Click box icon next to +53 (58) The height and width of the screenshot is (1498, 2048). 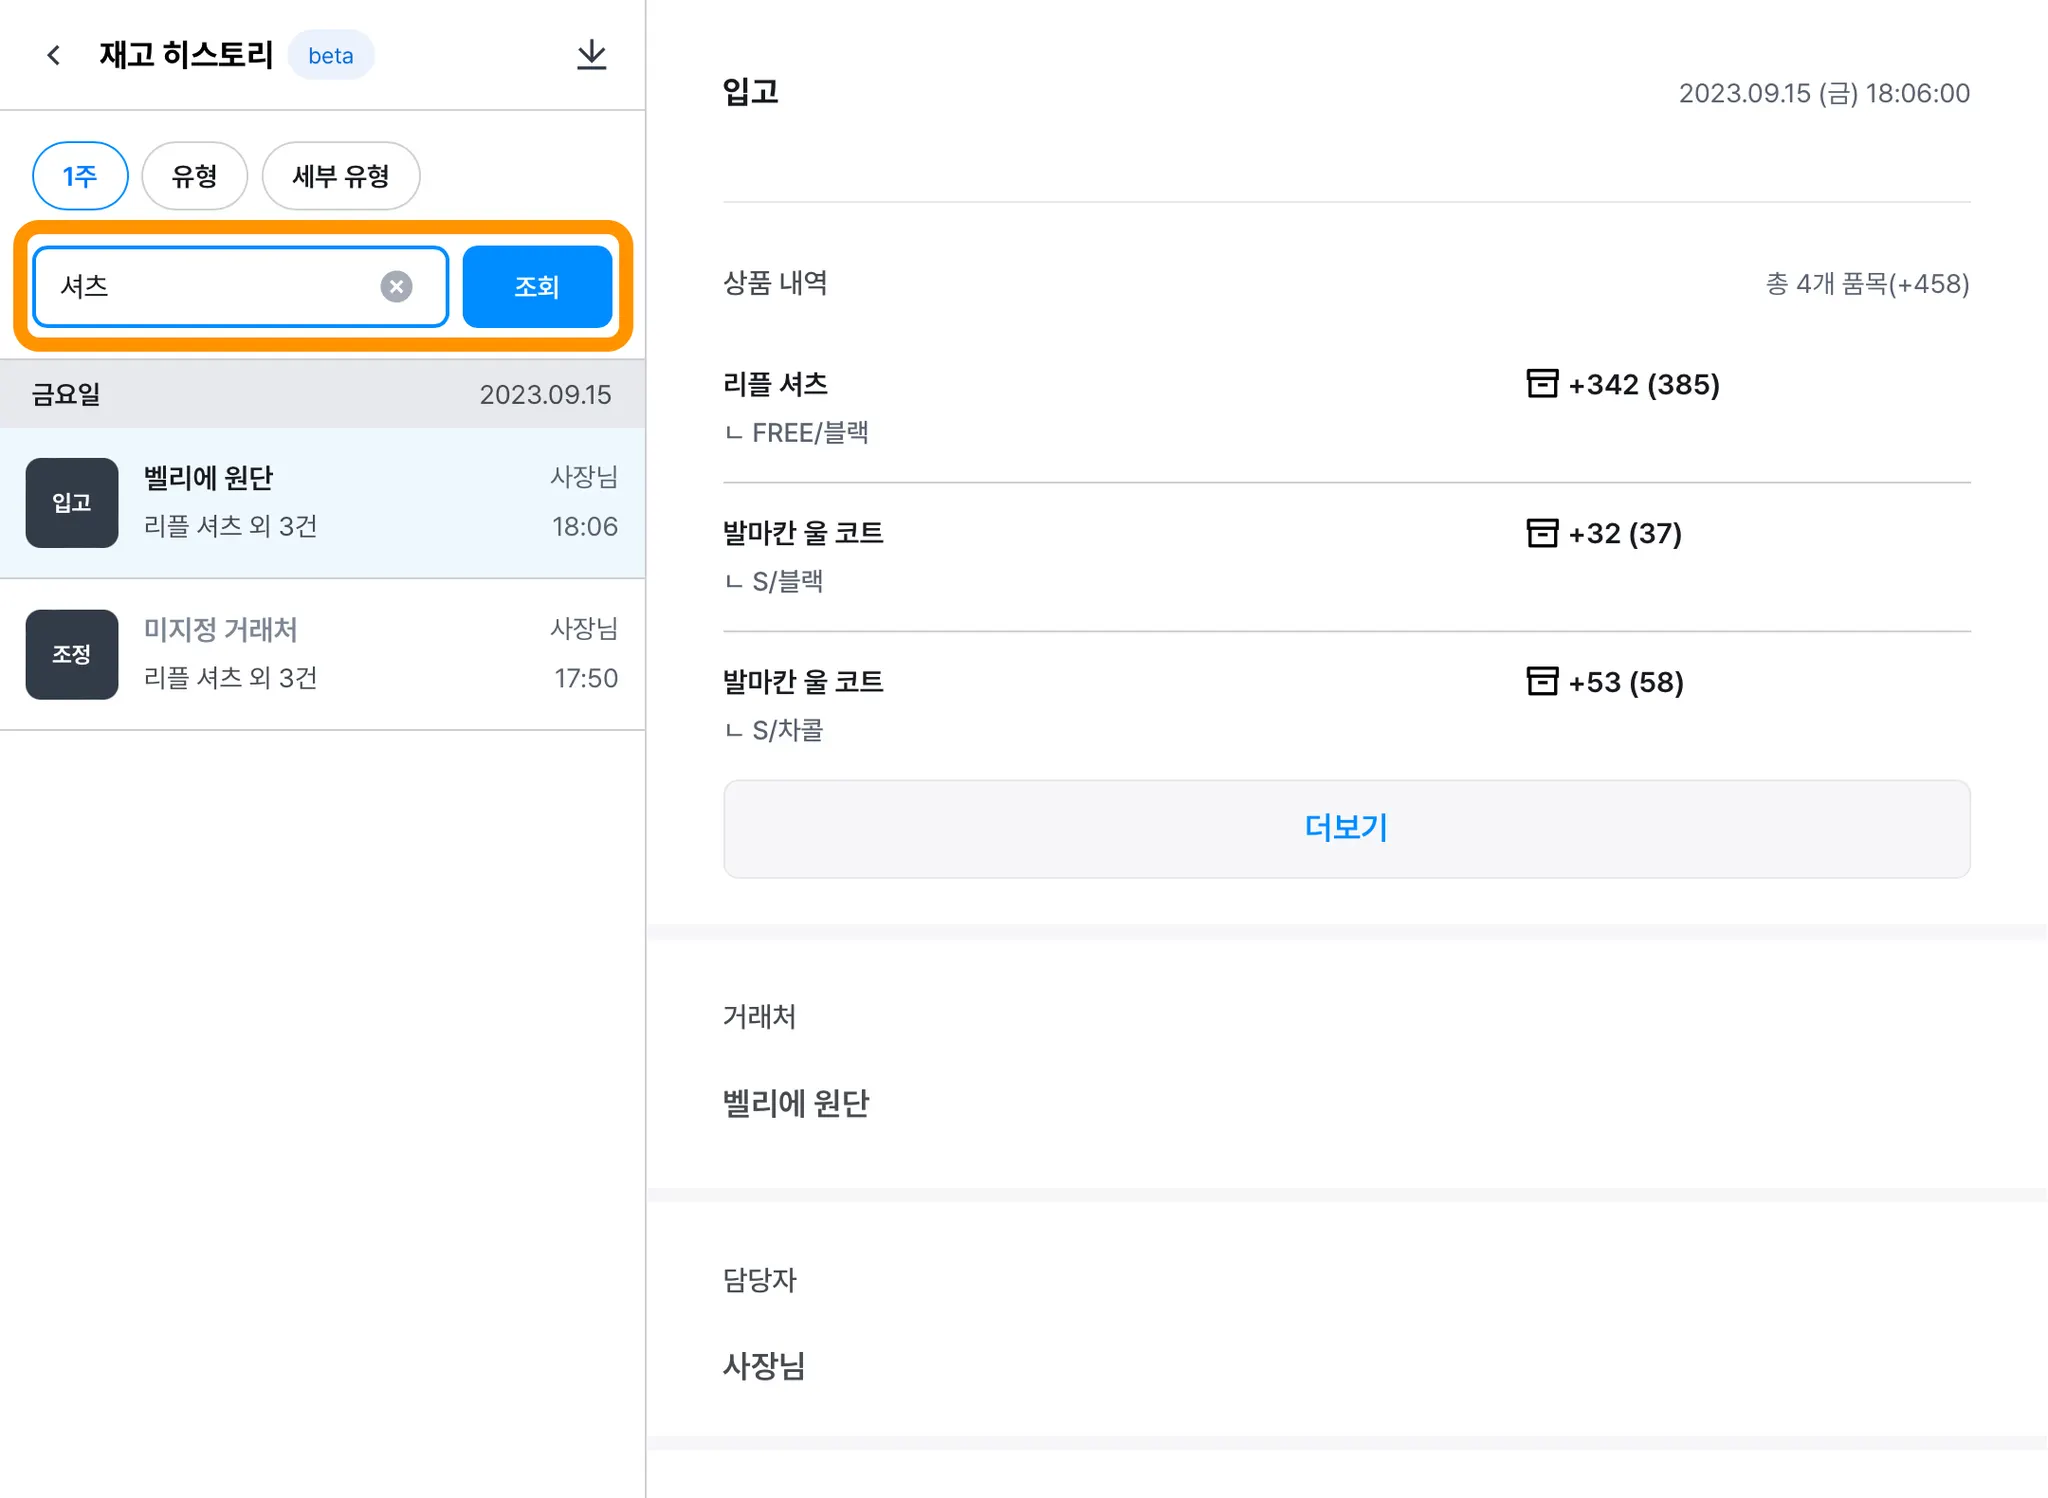point(1541,682)
